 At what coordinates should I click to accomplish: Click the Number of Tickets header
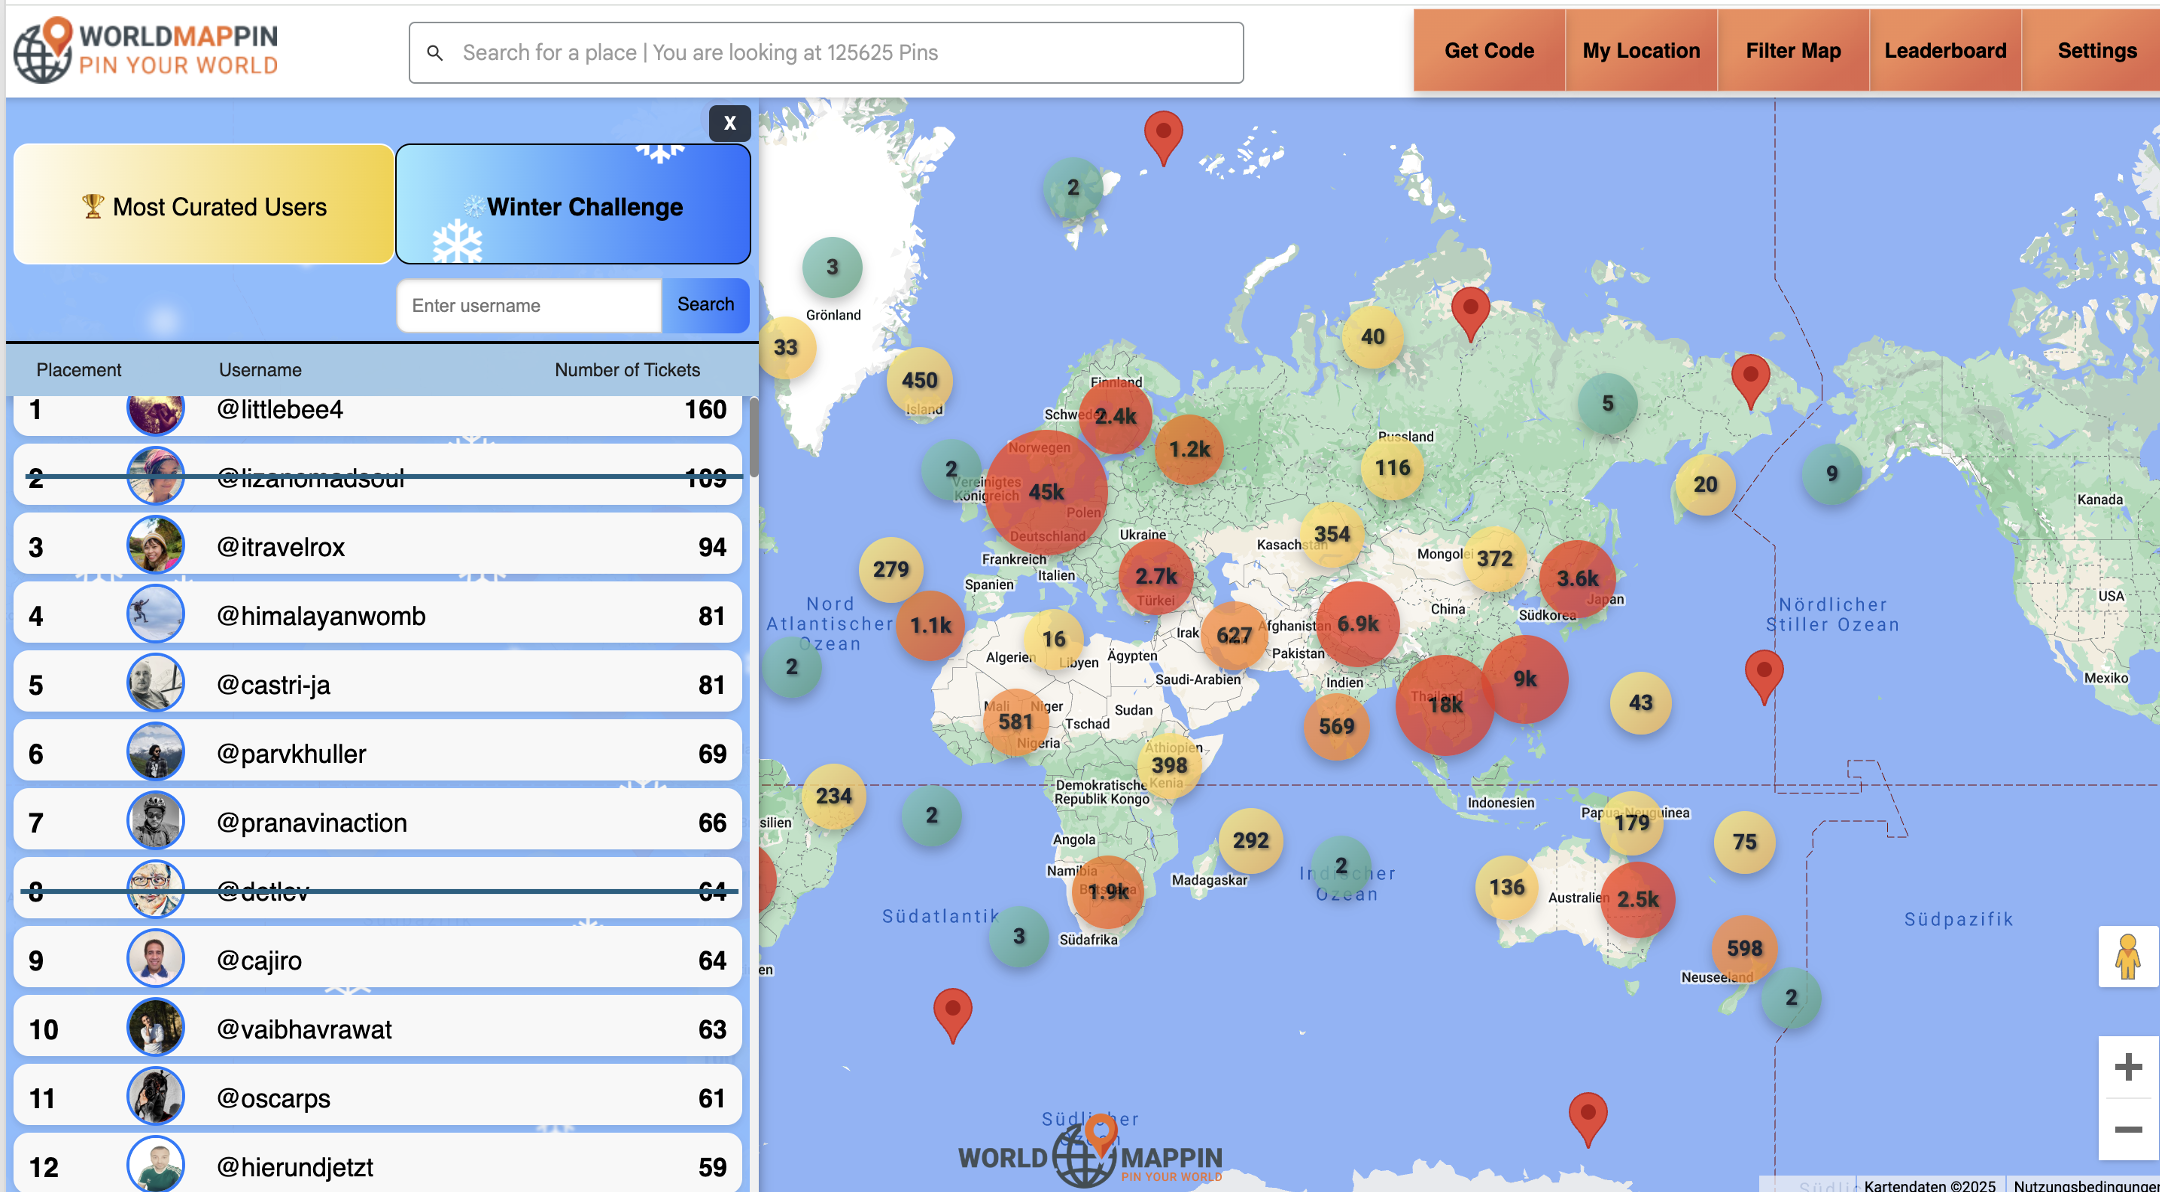tap(627, 370)
